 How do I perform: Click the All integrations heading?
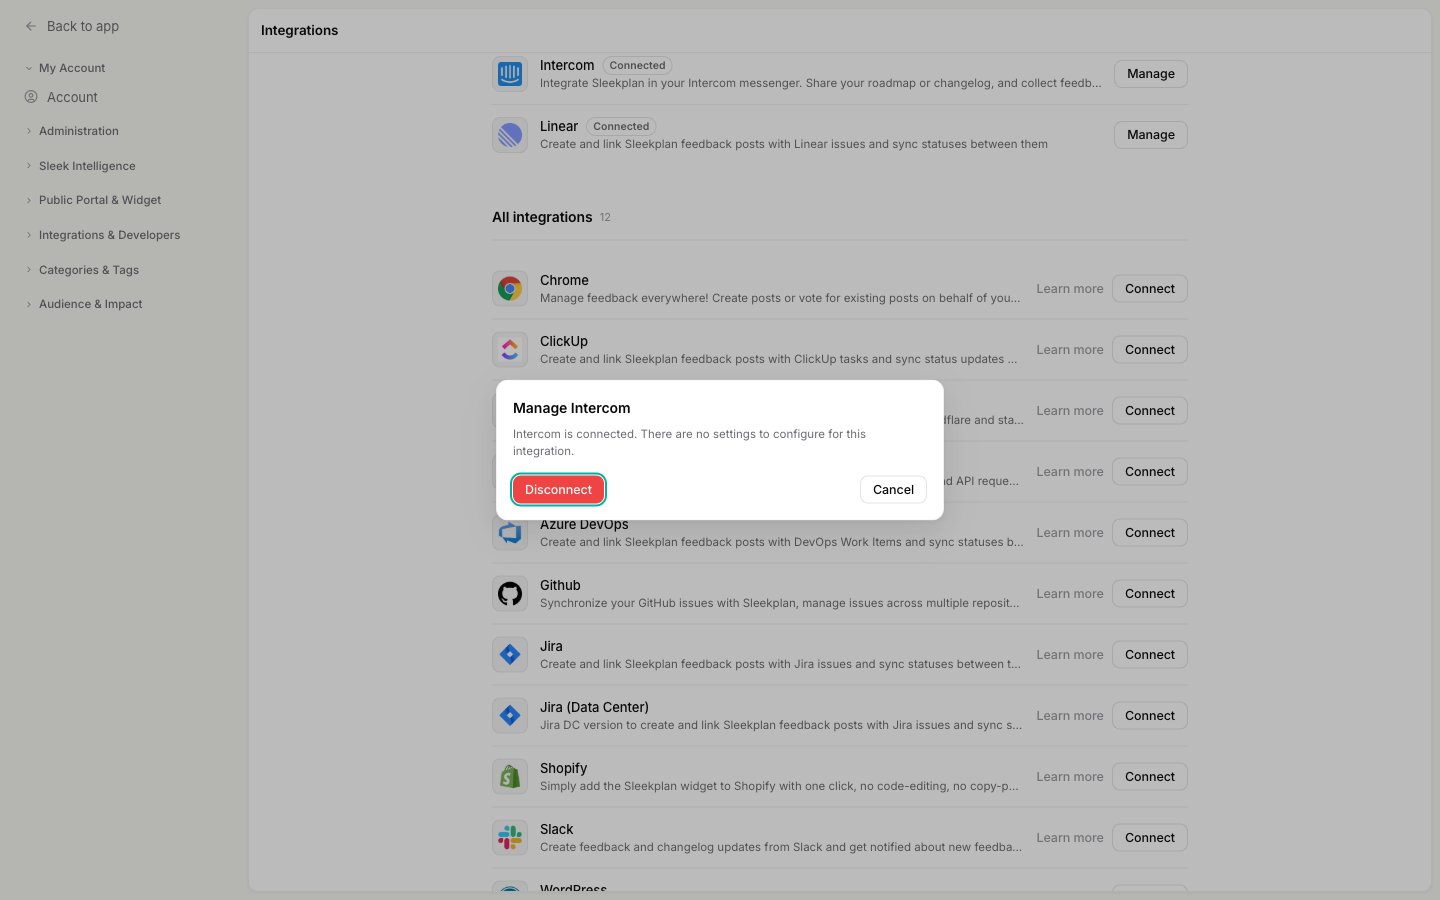[x=542, y=217]
